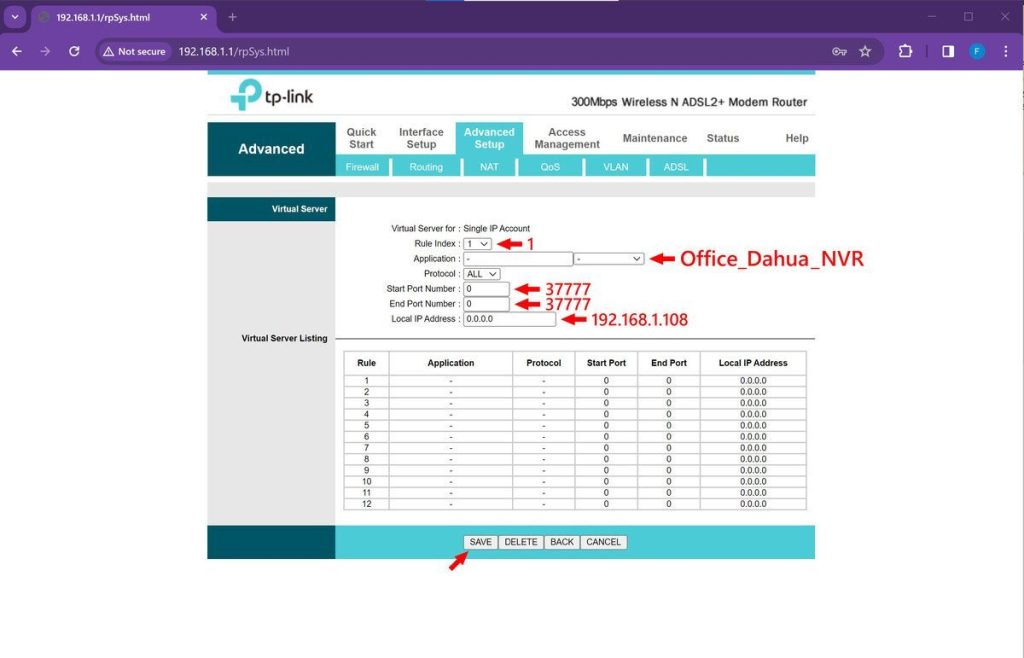Open the tab search chevron
The width and height of the screenshot is (1024, 658).
[x=15, y=17]
